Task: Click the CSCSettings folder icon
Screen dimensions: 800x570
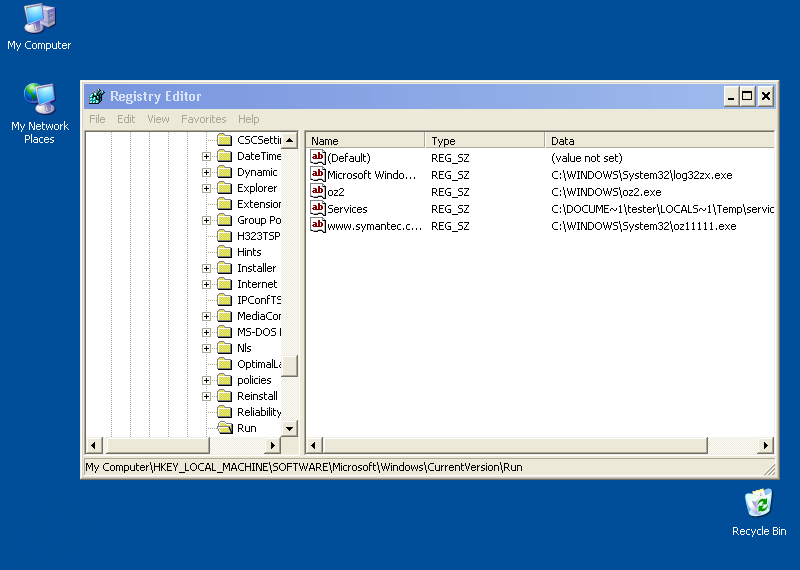Action: click(x=224, y=140)
